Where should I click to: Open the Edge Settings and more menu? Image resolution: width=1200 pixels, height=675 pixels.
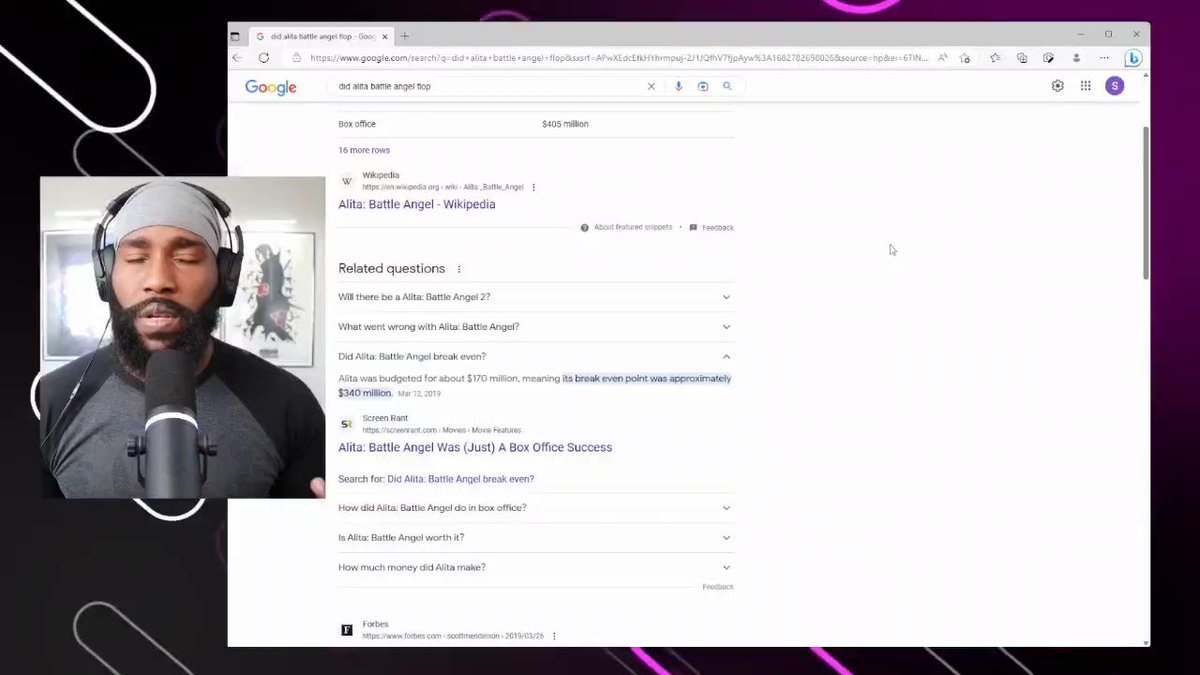(1103, 58)
